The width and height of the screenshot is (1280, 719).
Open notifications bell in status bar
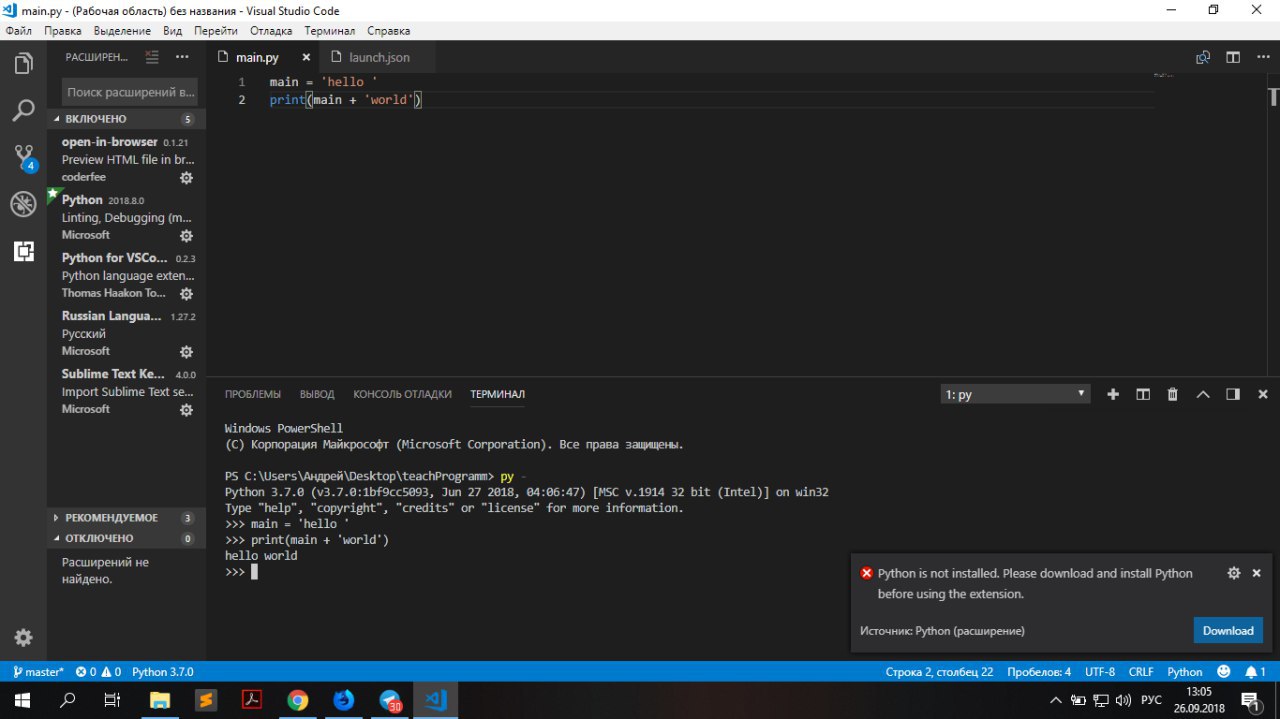[x=1256, y=672]
